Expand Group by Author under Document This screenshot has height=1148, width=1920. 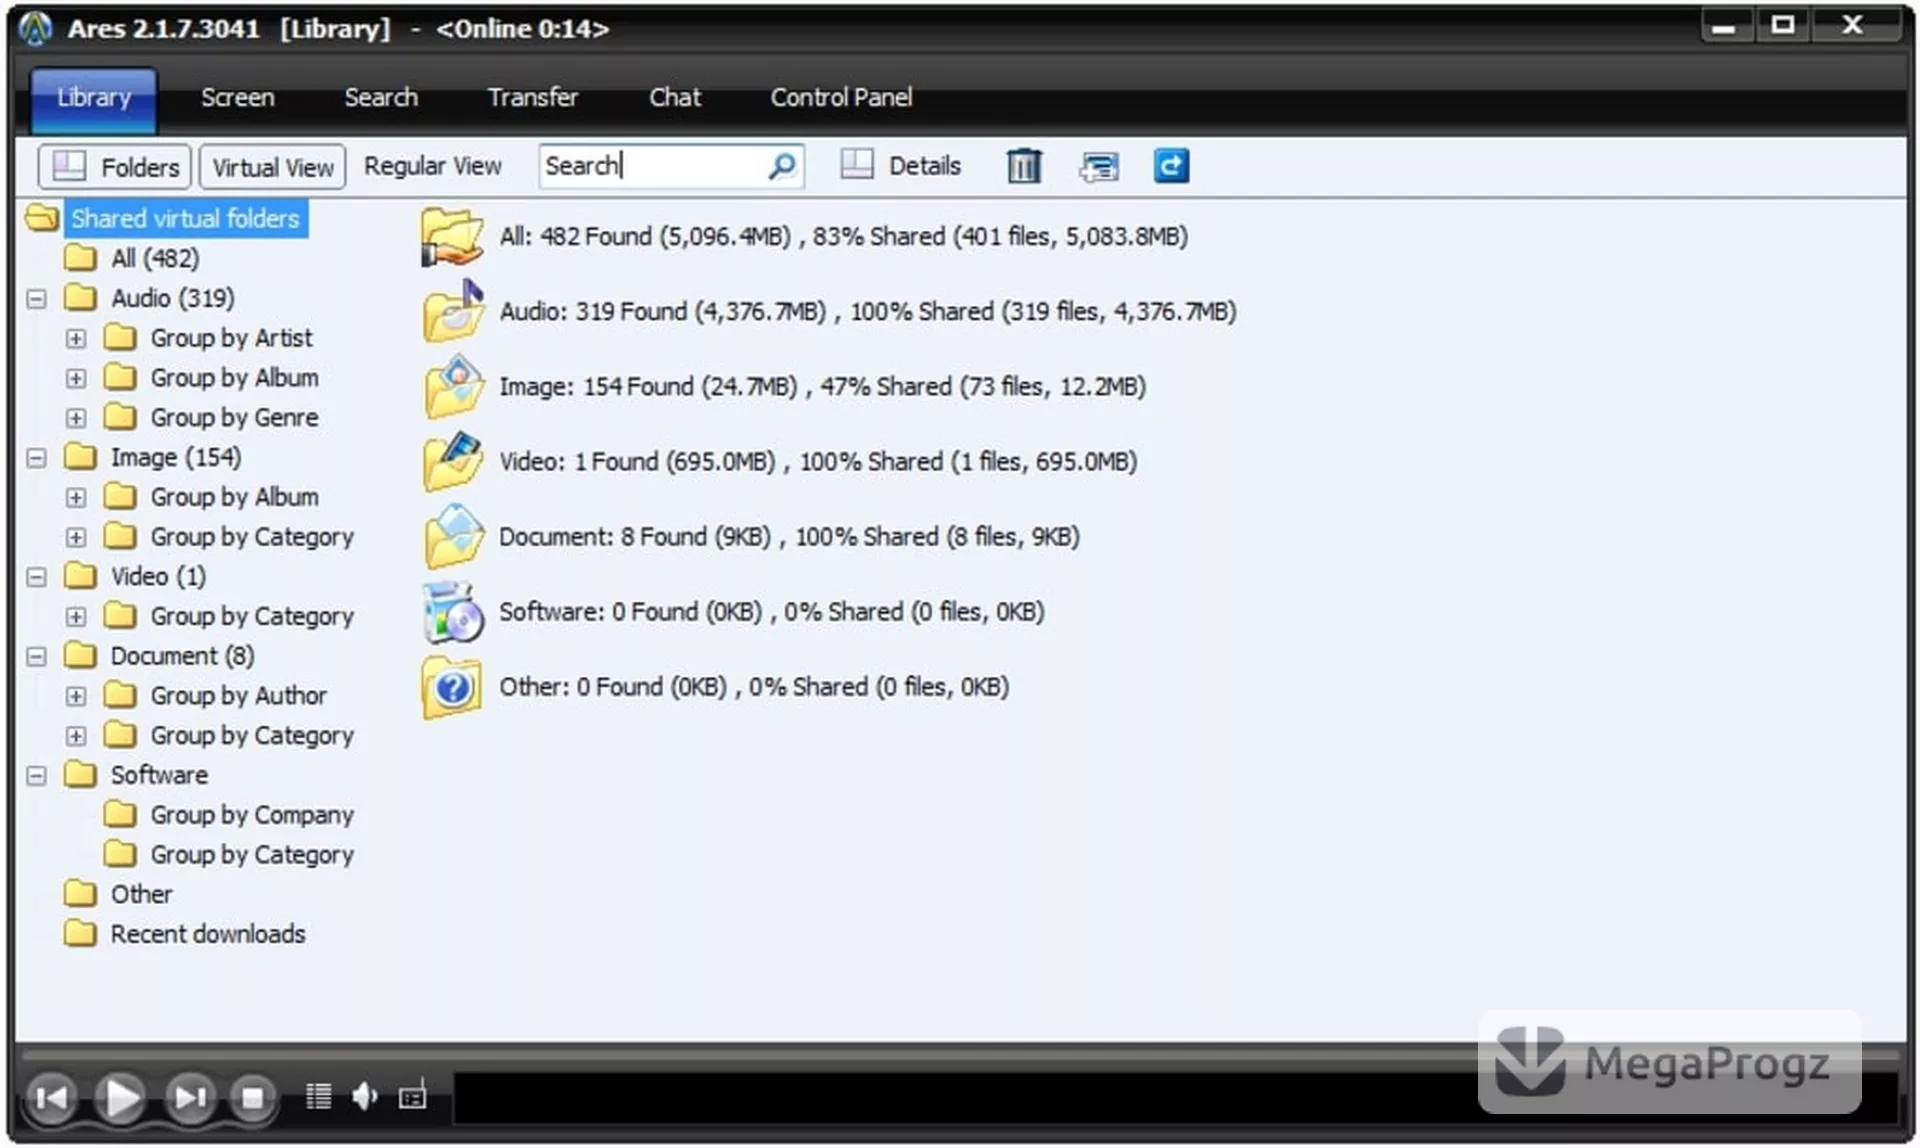(x=76, y=696)
